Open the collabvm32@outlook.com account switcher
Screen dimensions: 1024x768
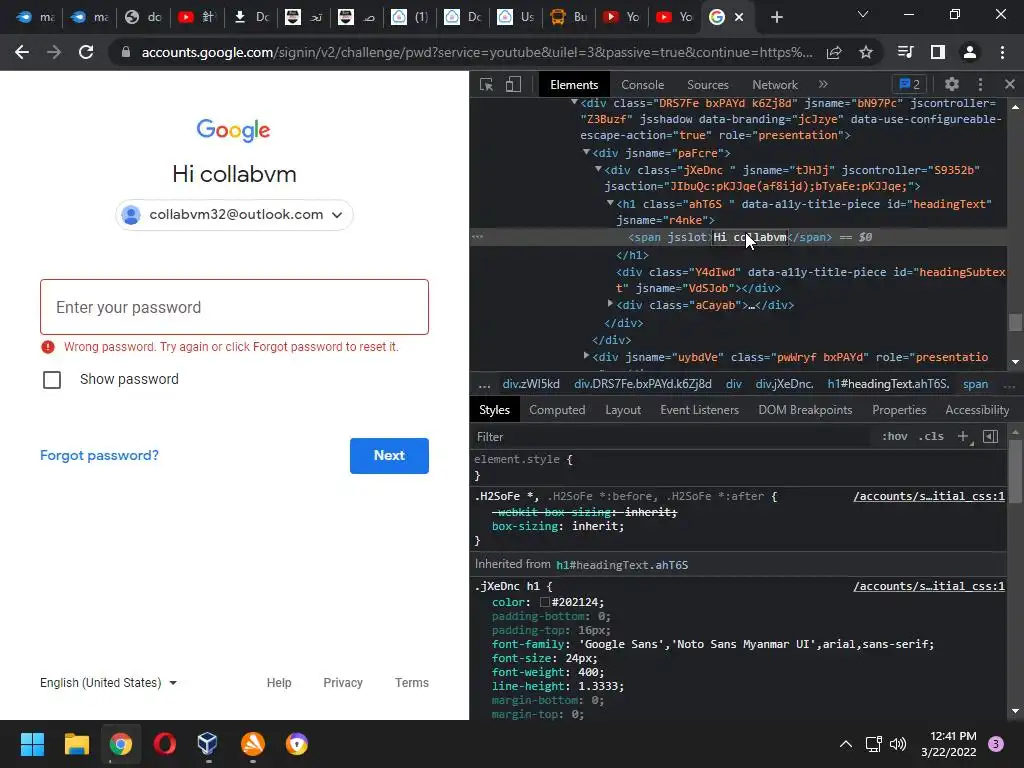(234, 215)
